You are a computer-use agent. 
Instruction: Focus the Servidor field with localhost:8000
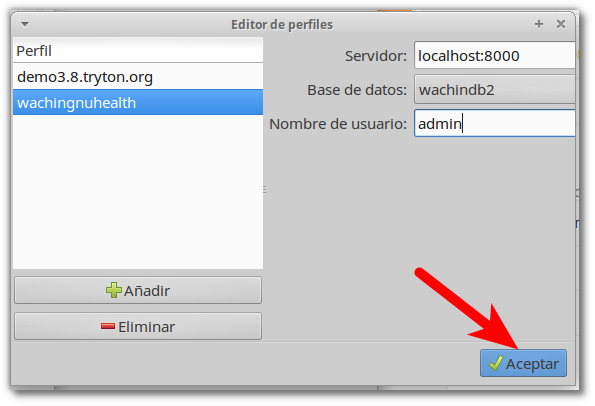(x=494, y=56)
